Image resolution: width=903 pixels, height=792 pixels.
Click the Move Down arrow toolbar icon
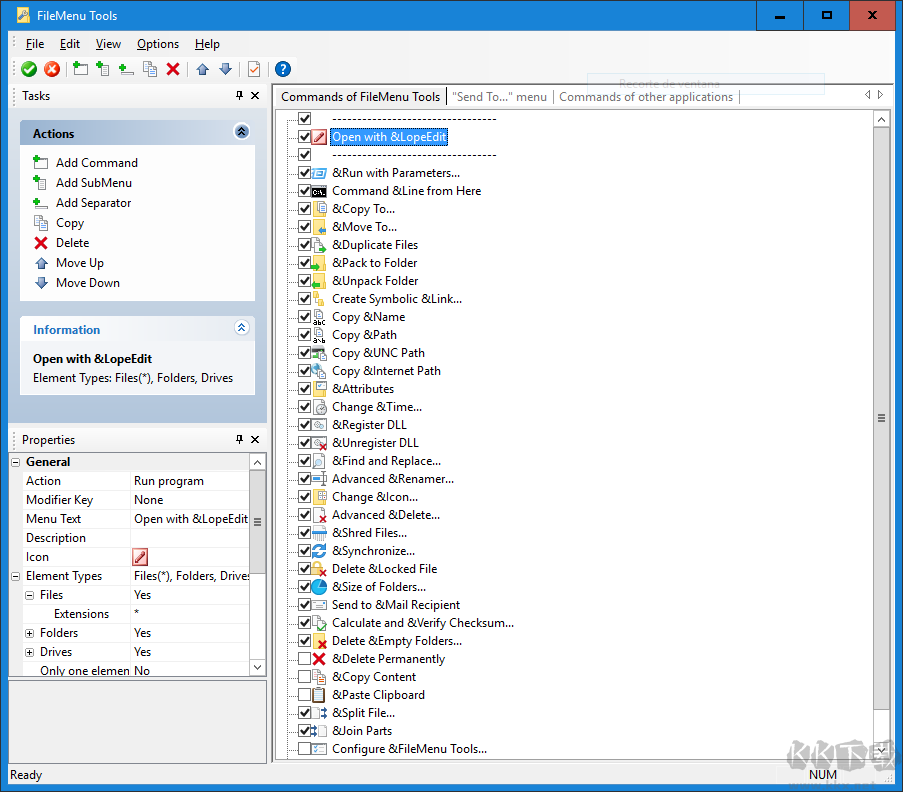(226, 69)
